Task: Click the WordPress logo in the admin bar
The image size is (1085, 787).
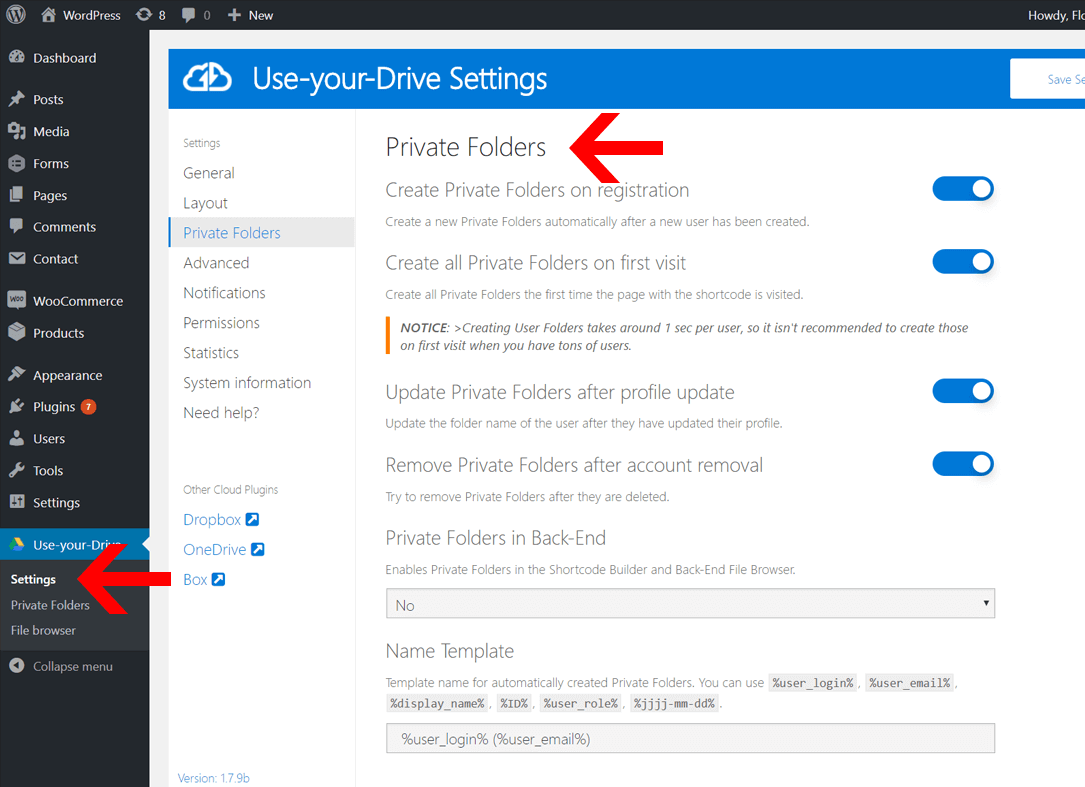Action: tap(16, 15)
